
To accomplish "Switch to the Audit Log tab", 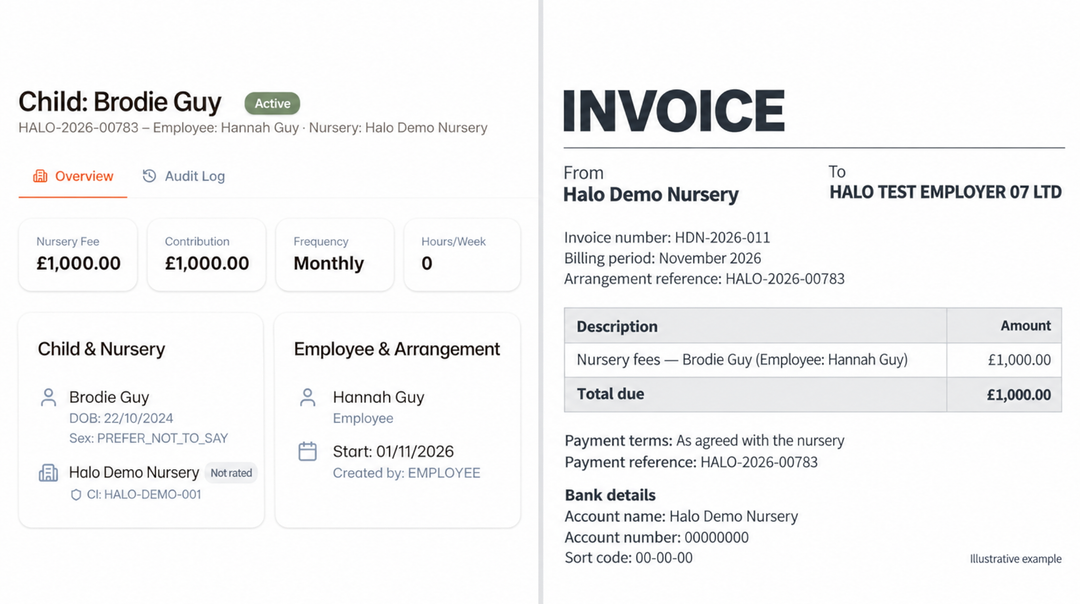I will click(184, 176).
